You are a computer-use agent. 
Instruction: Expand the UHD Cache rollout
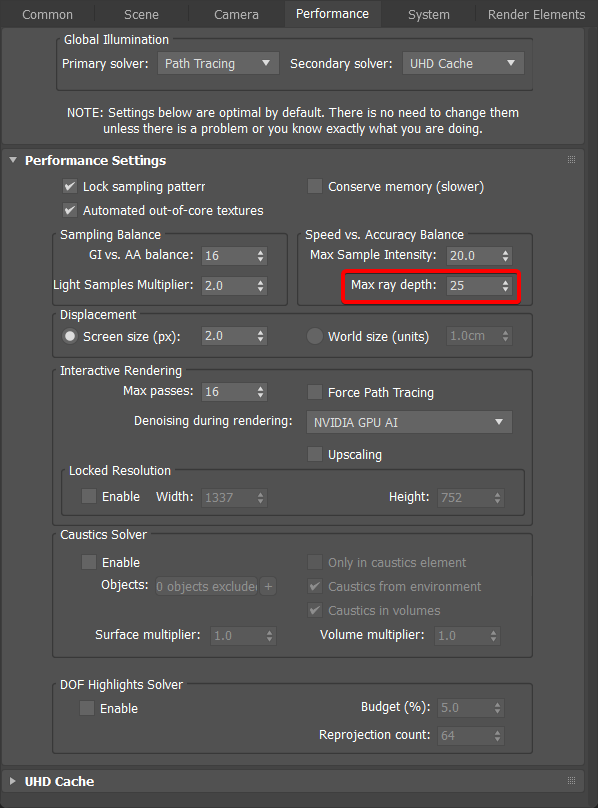[x=13, y=781]
